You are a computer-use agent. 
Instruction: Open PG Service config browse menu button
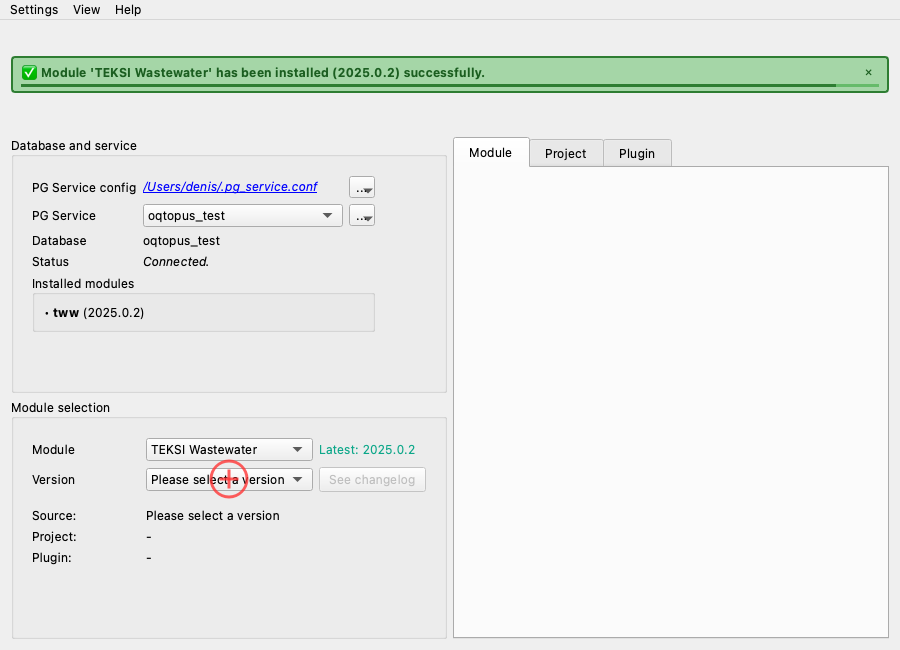[x=362, y=187]
